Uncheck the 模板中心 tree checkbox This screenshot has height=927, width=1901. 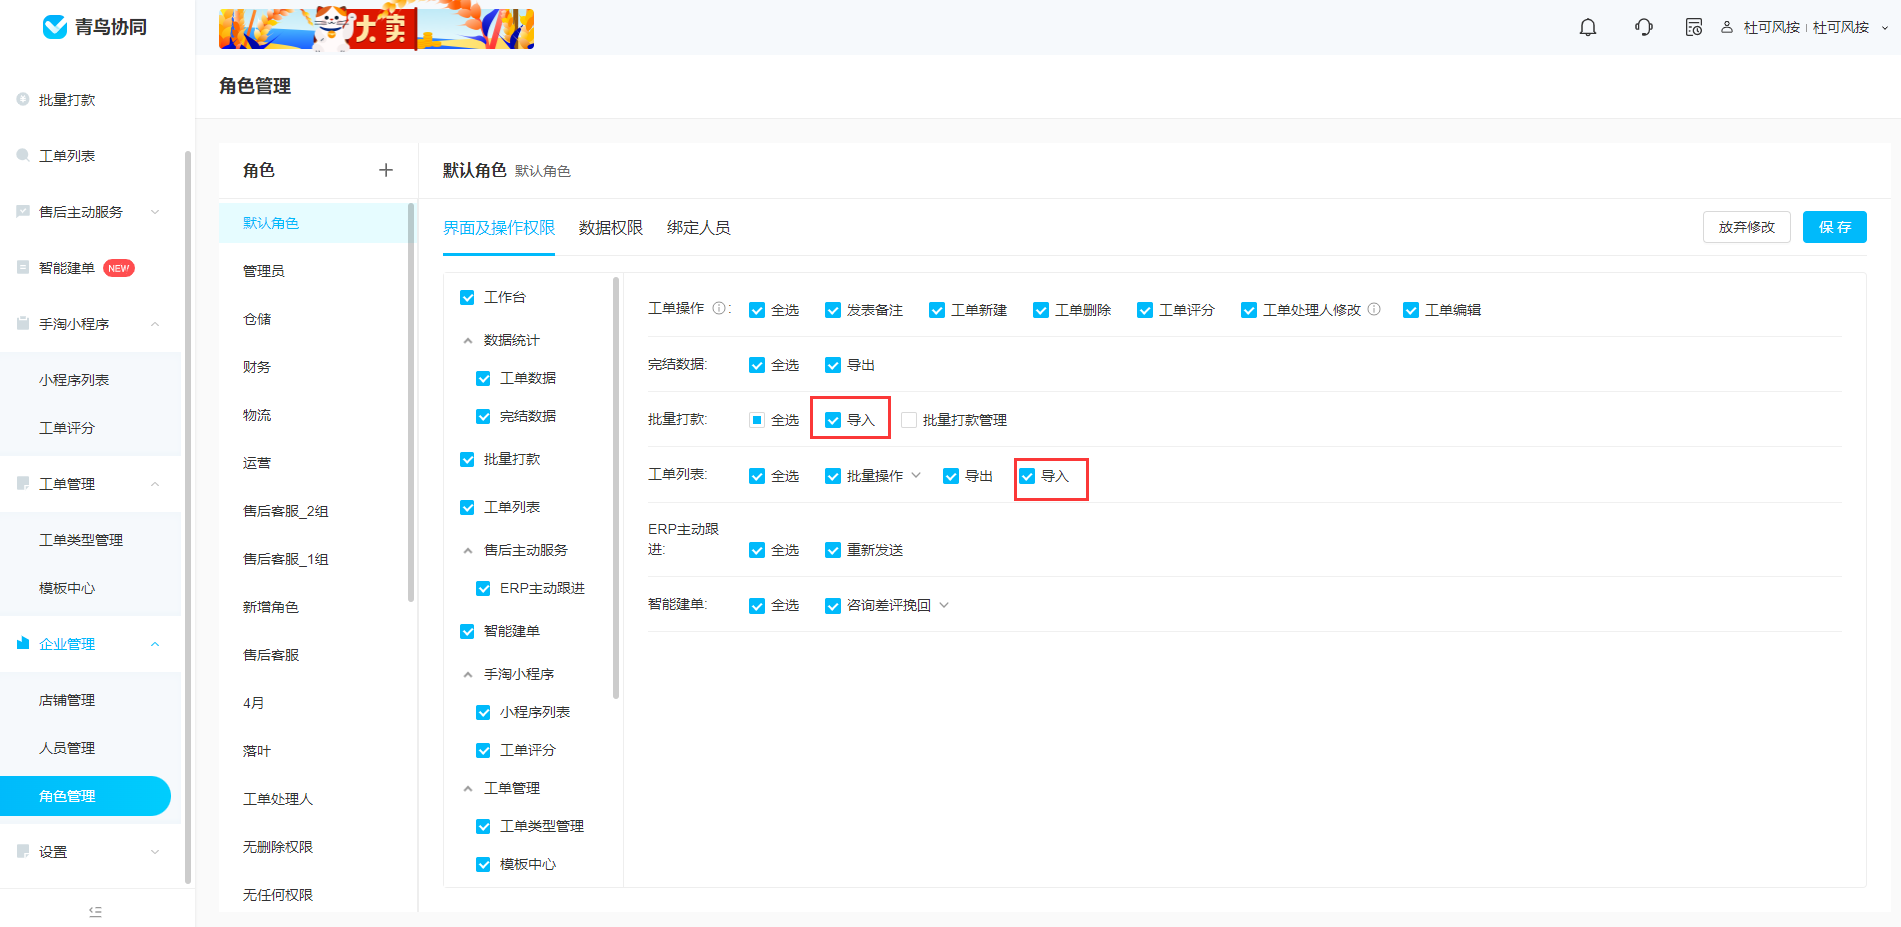click(x=483, y=864)
